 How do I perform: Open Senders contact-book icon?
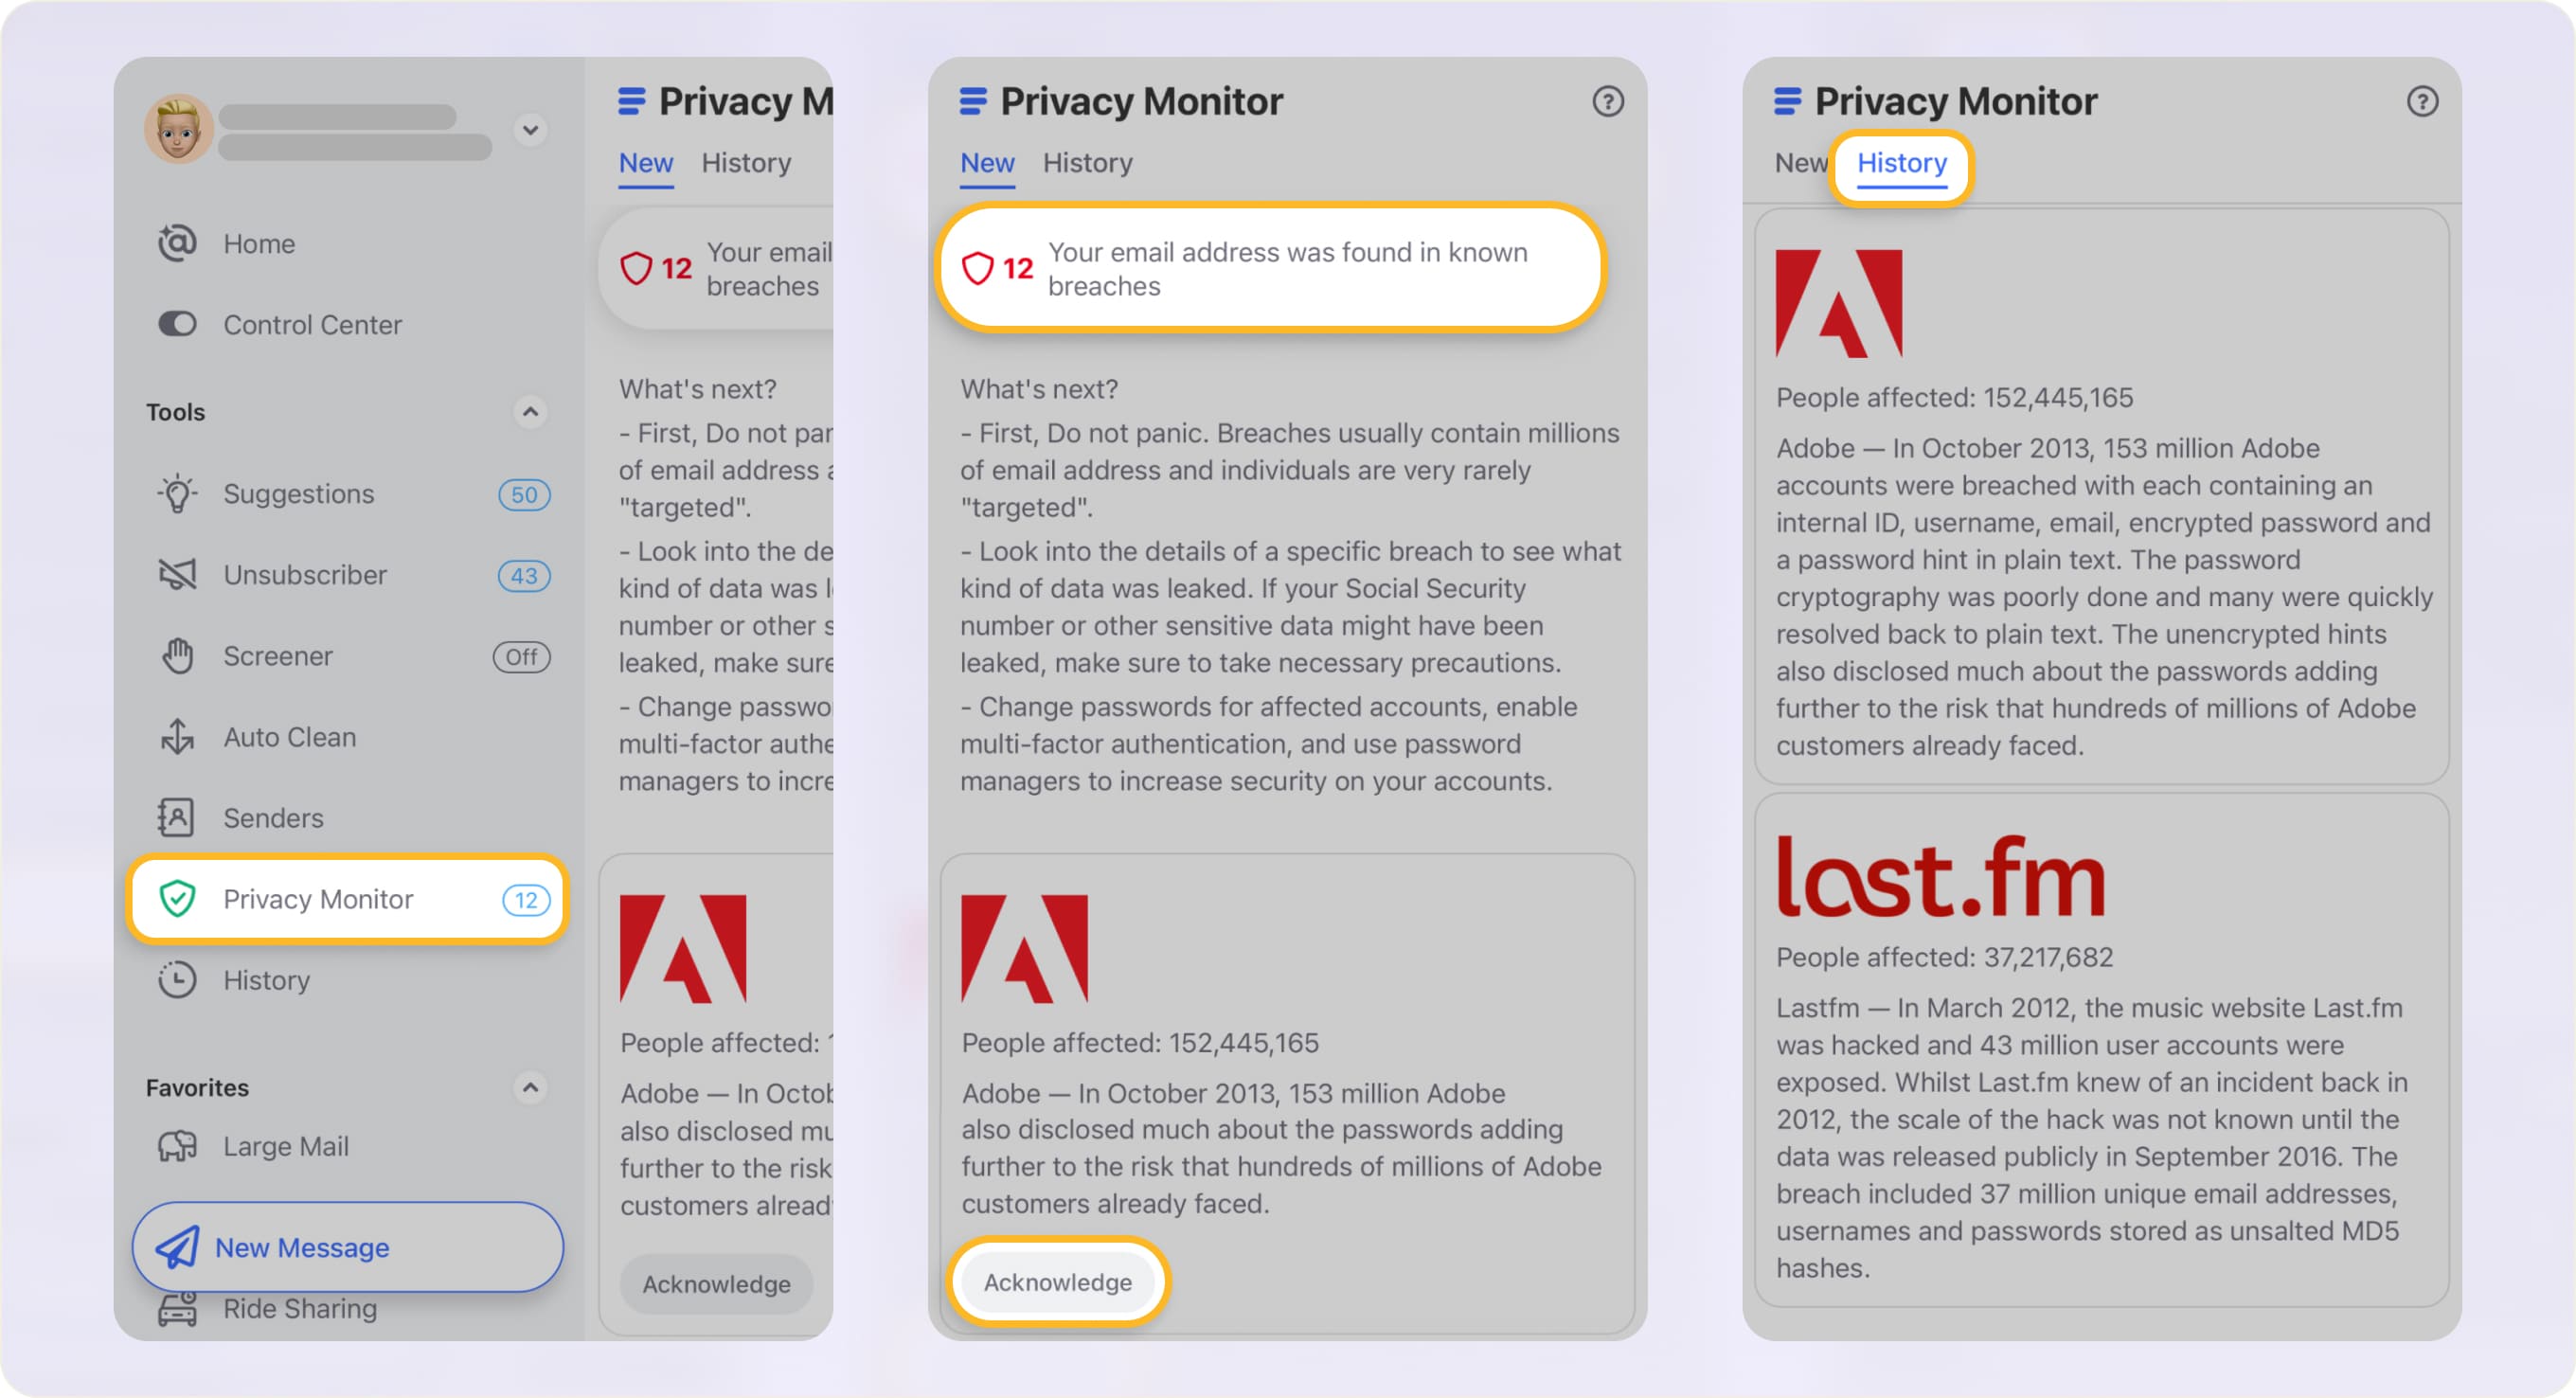177,818
